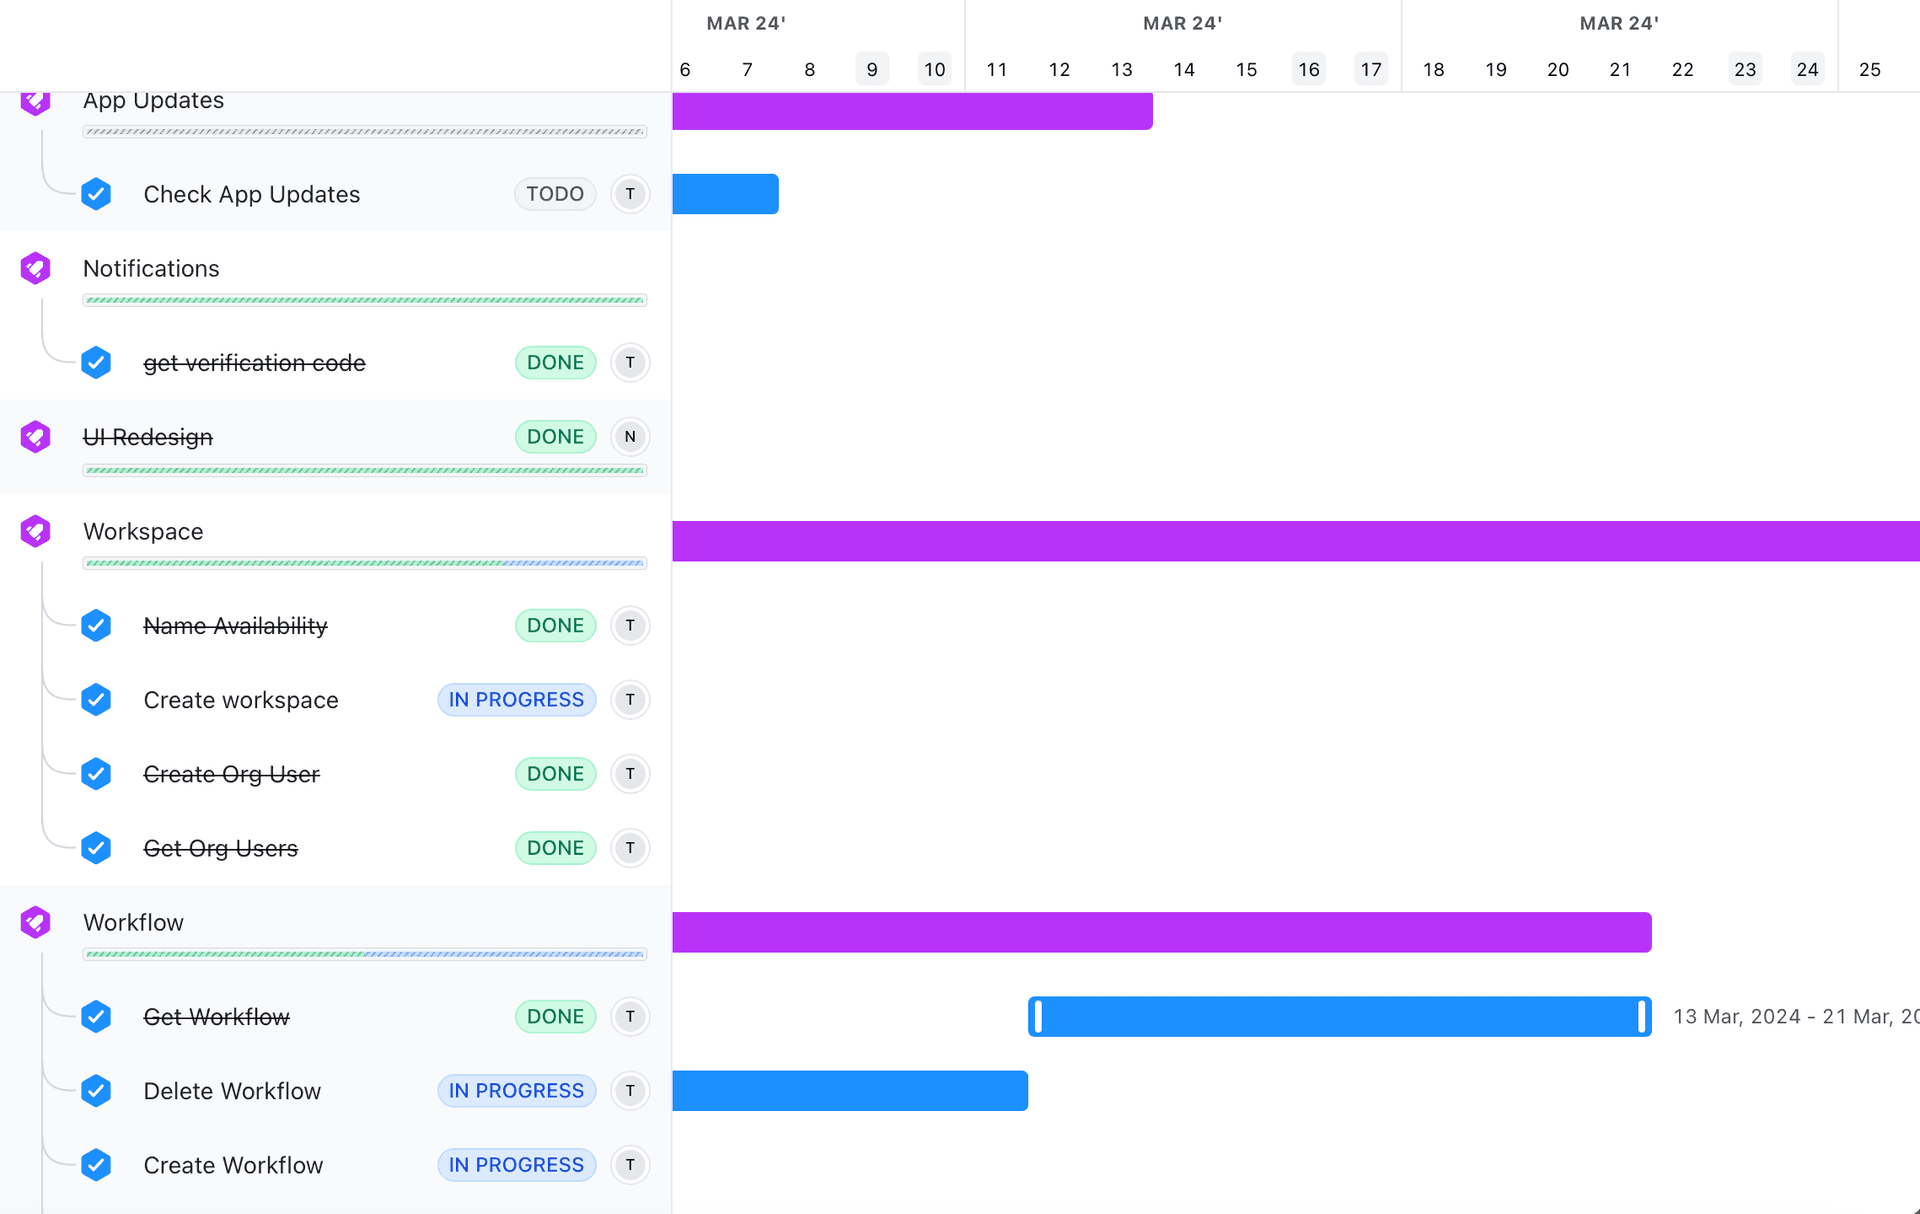Screen dimensions: 1920x1214
Task: Open assignee T avatar on Create Org User
Action: tap(630, 773)
